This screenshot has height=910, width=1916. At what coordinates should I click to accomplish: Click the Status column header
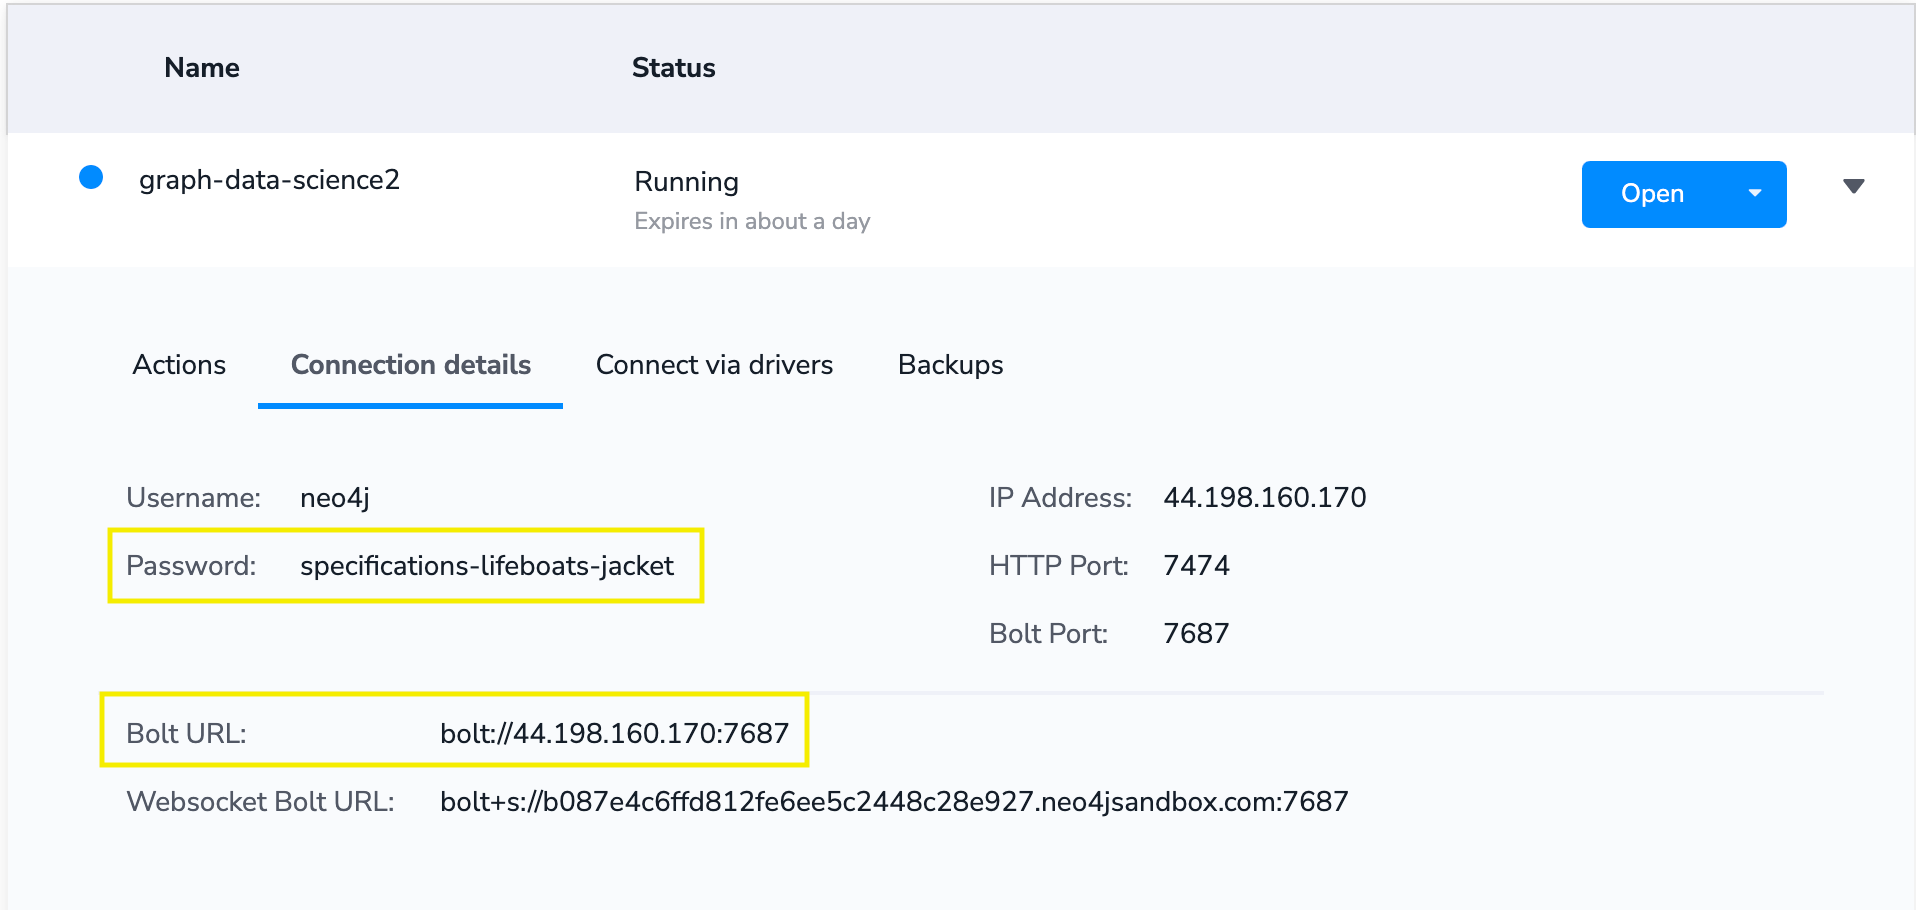click(673, 68)
